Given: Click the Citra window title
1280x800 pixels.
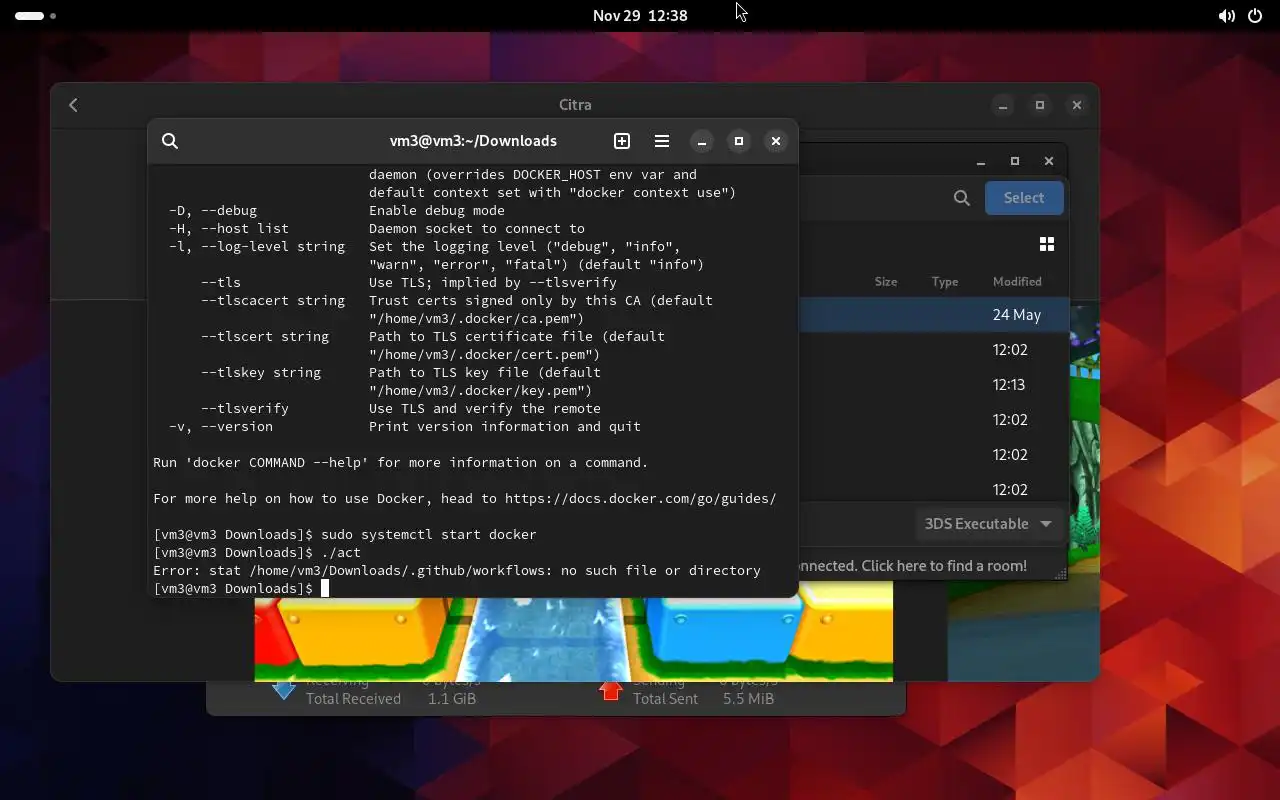Looking at the screenshot, I should click(575, 105).
